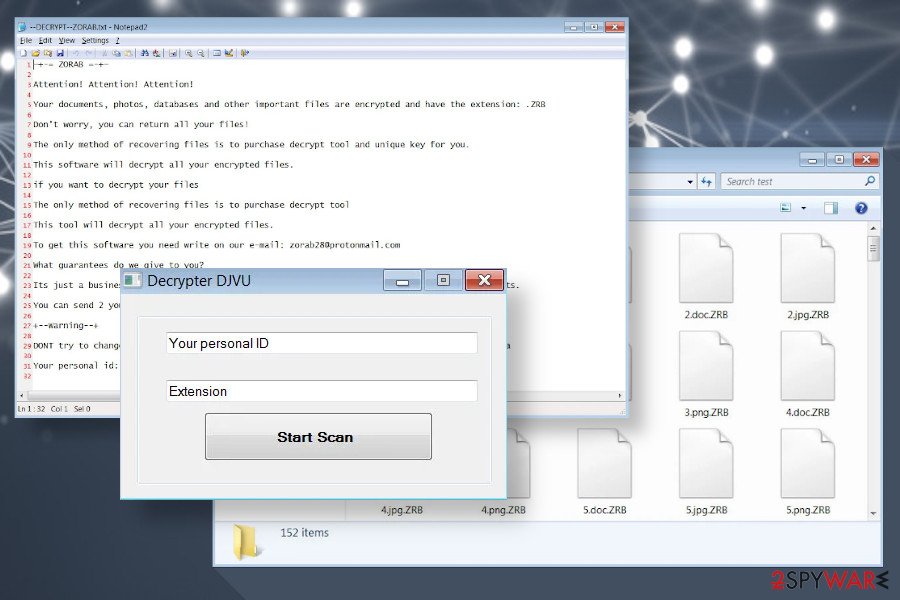Expand the Explorer address bar history dropdown
The width and height of the screenshot is (900, 600).
tap(690, 182)
